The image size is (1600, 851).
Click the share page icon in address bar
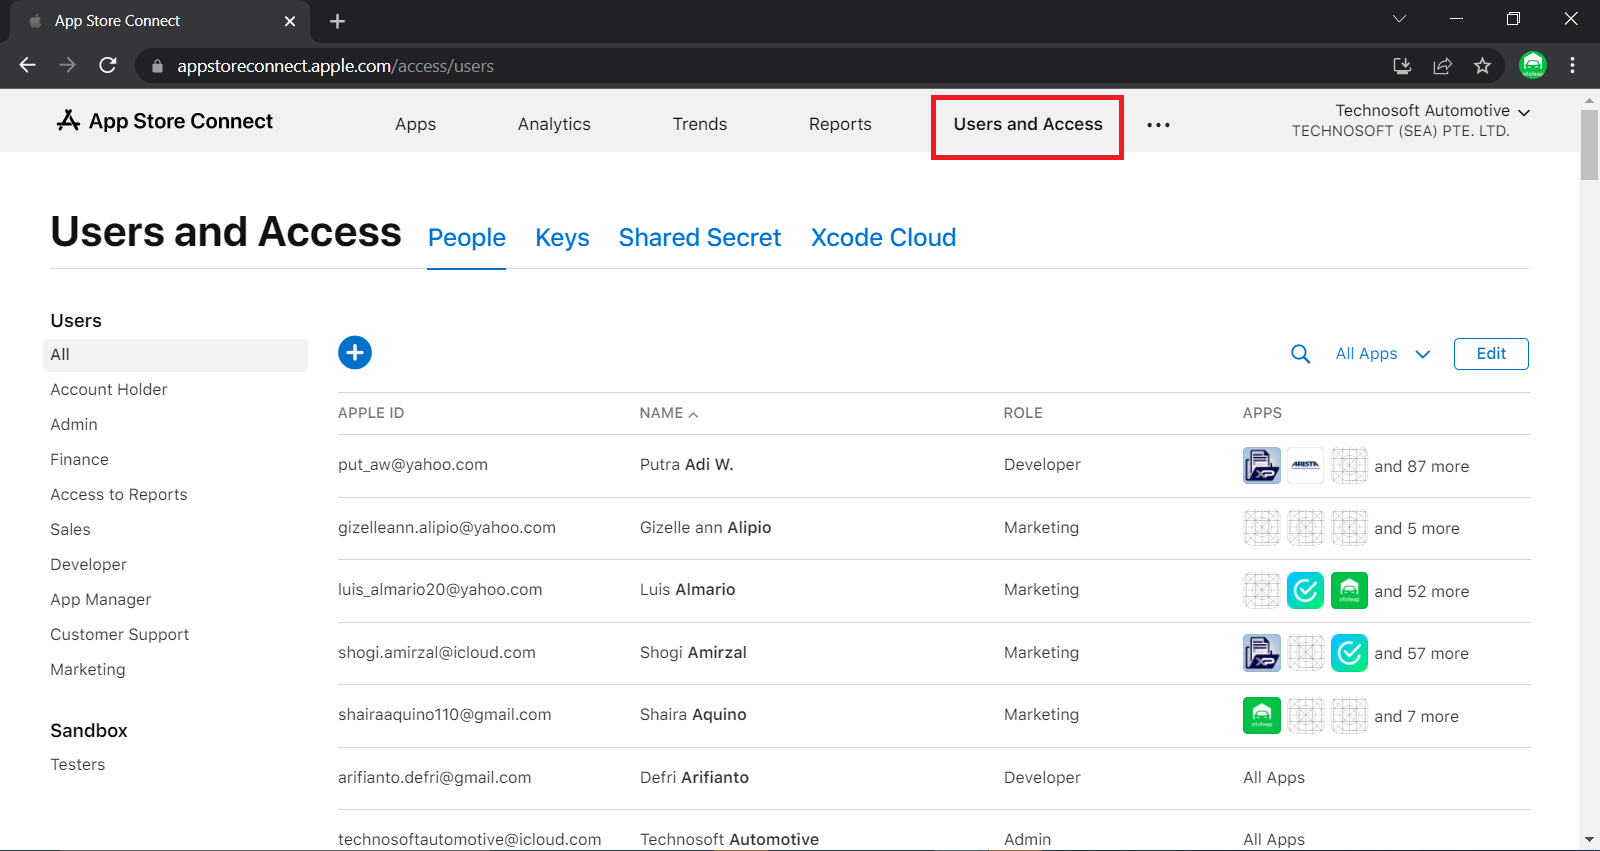1442,66
